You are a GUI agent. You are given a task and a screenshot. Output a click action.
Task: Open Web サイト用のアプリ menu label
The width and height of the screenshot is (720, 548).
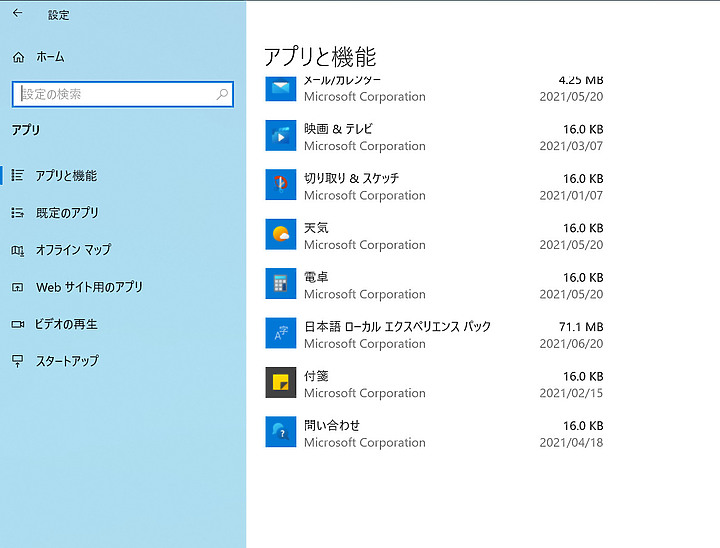pyautogui.click(x=89, y=287)
